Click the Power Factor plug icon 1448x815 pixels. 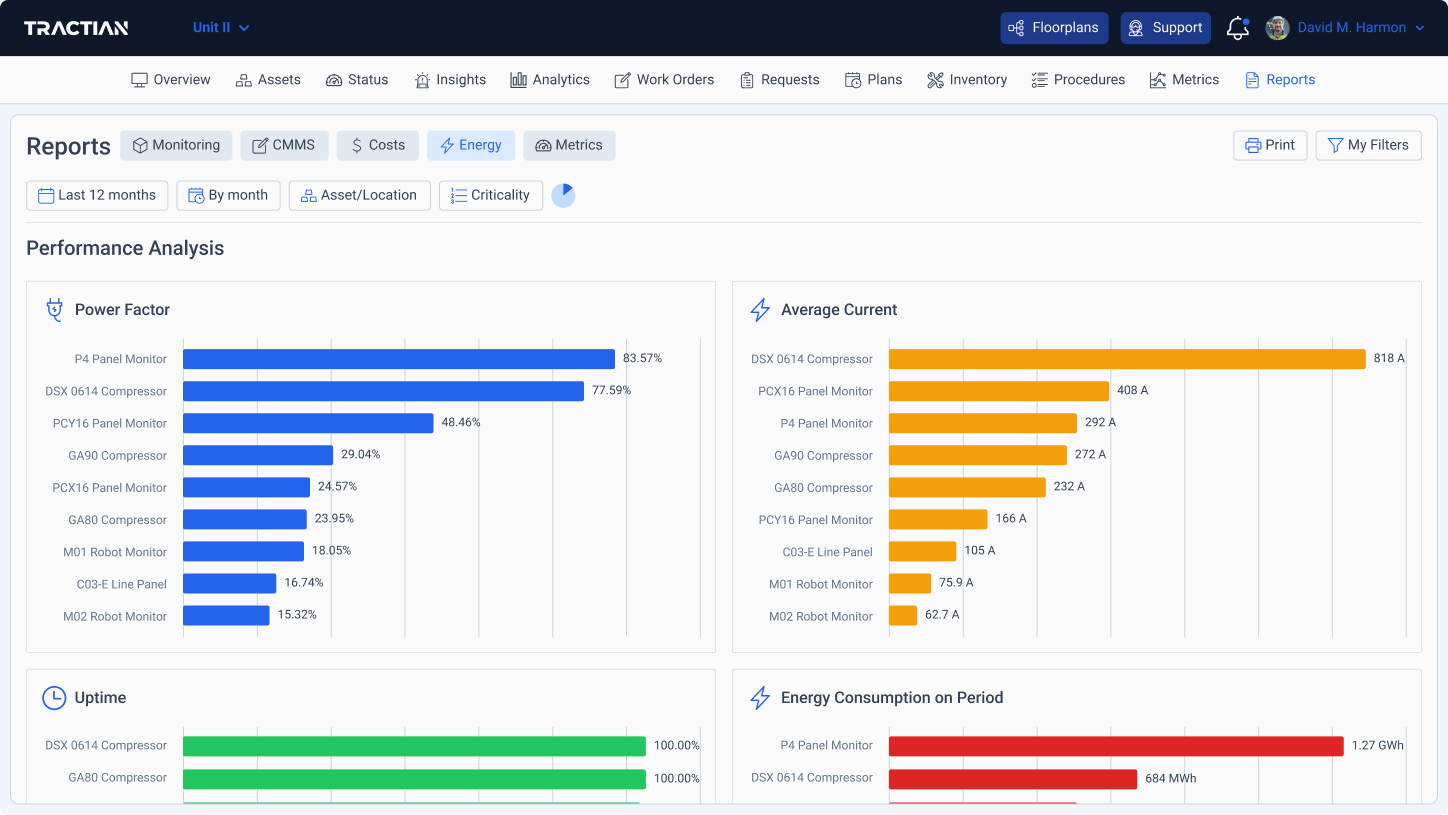pos(54,309)
